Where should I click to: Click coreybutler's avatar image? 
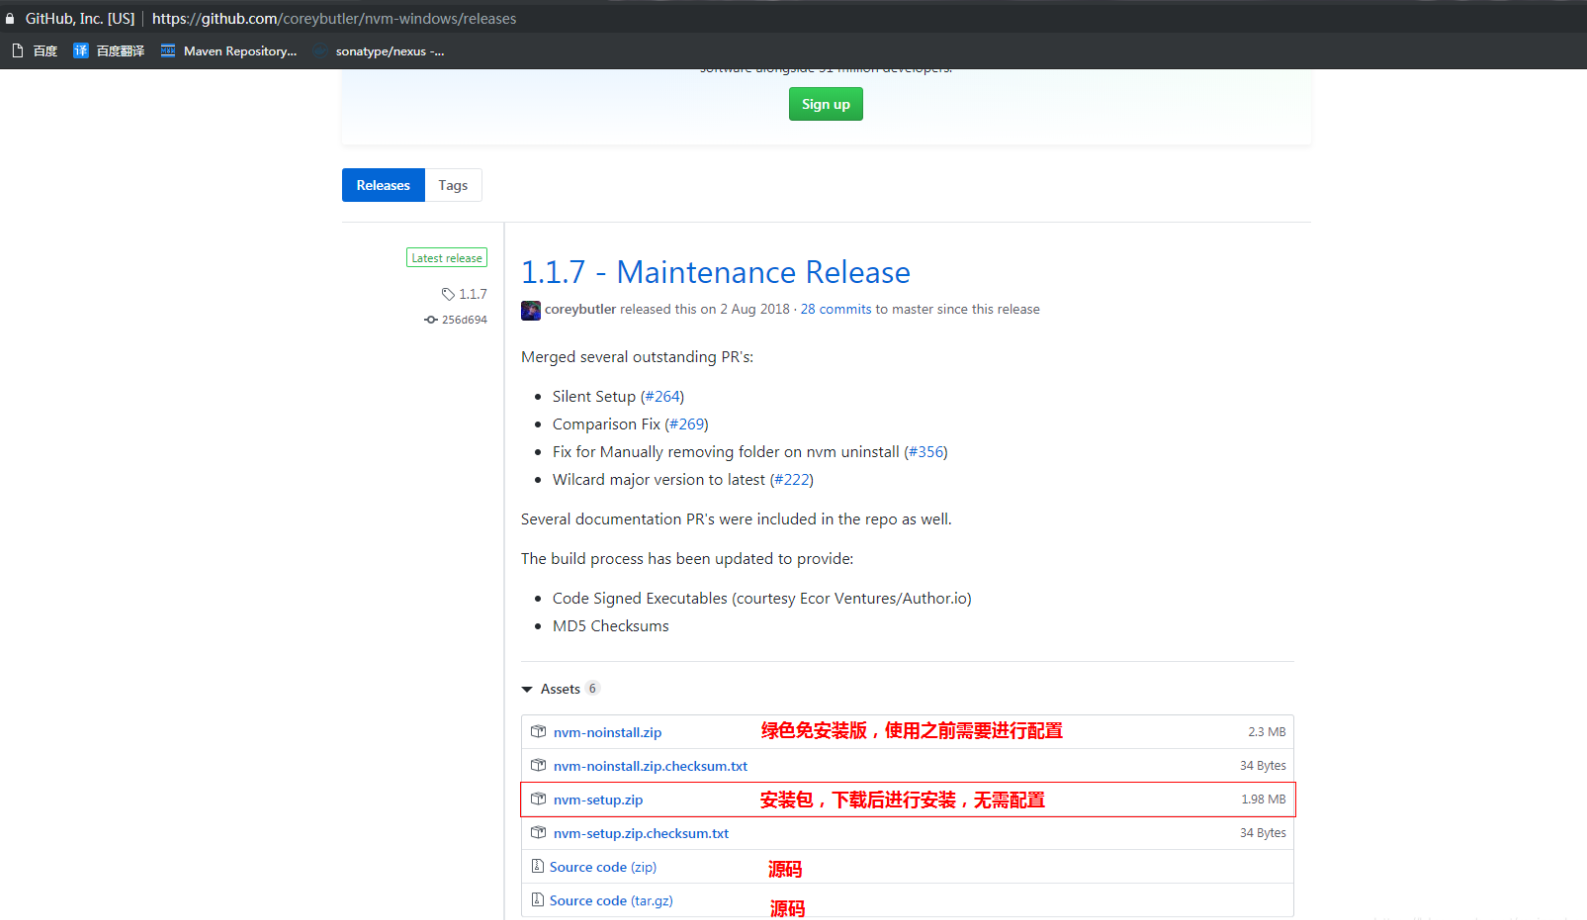pos(531,310)
